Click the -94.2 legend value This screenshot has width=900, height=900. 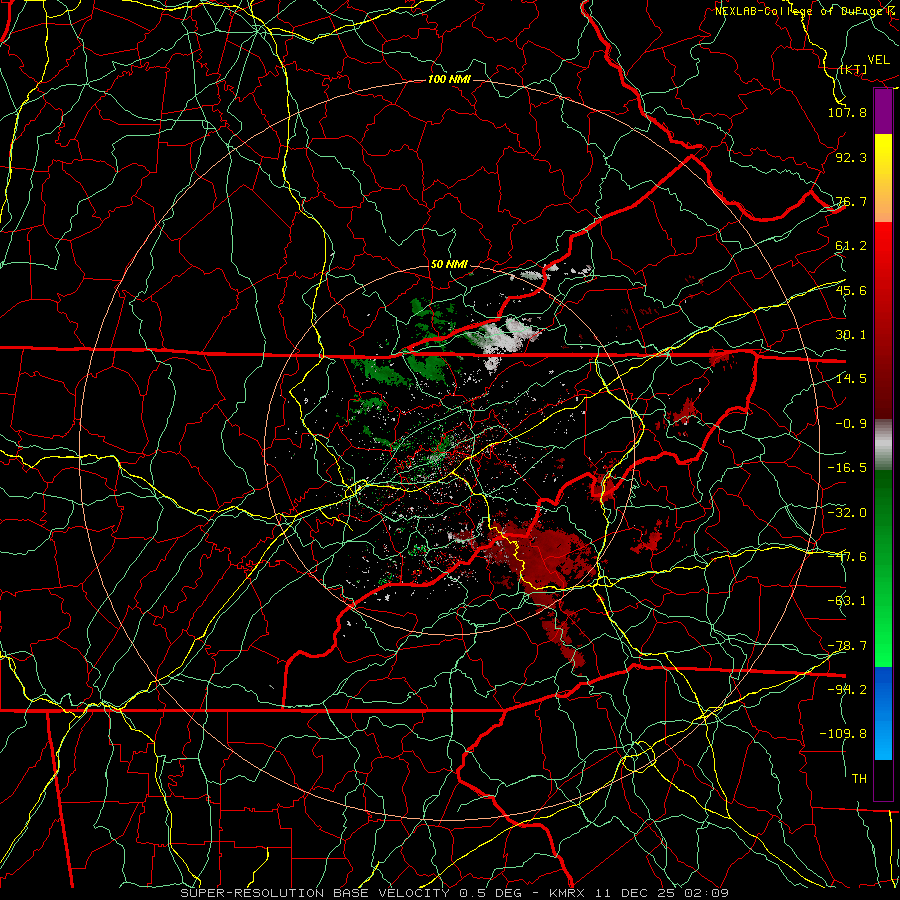click(x=847, y=690)
